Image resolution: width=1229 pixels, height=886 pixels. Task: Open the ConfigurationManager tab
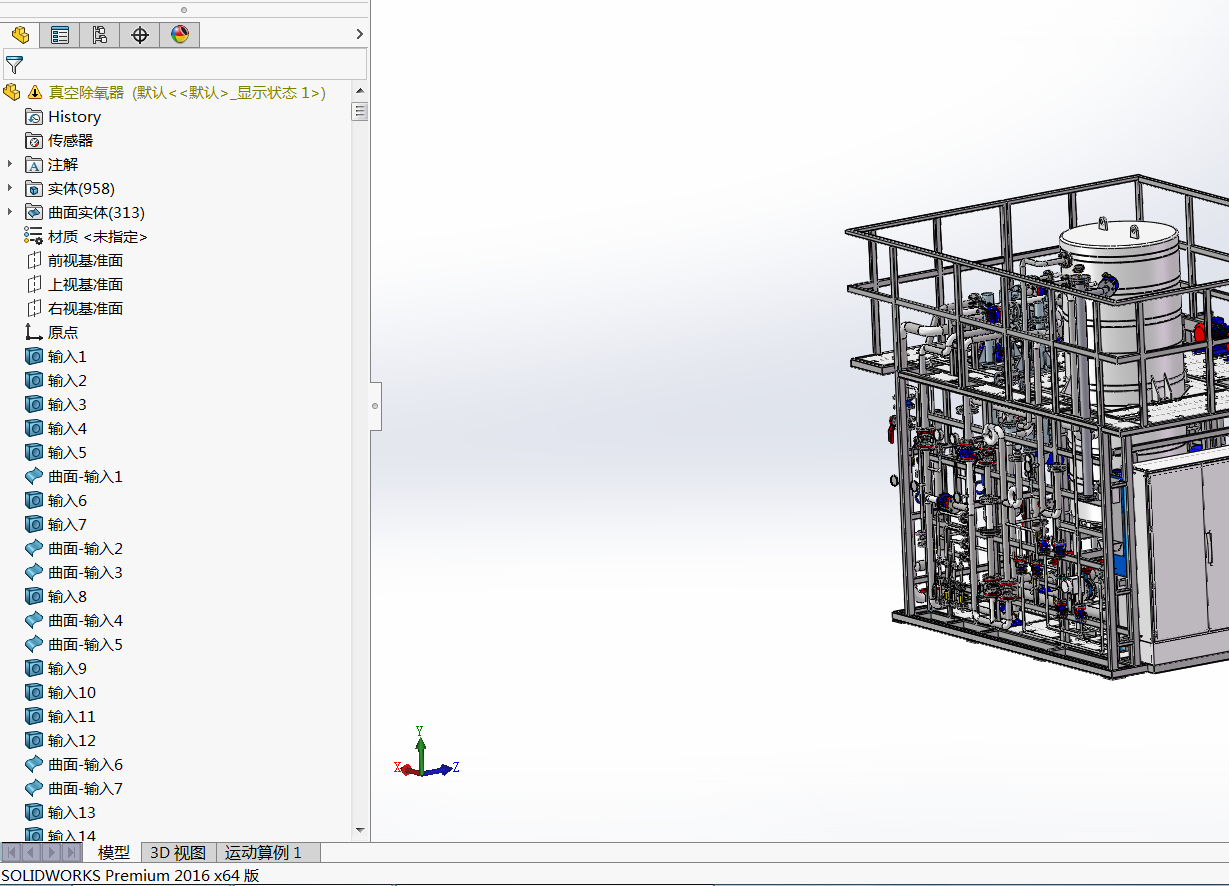coord(100,35)
